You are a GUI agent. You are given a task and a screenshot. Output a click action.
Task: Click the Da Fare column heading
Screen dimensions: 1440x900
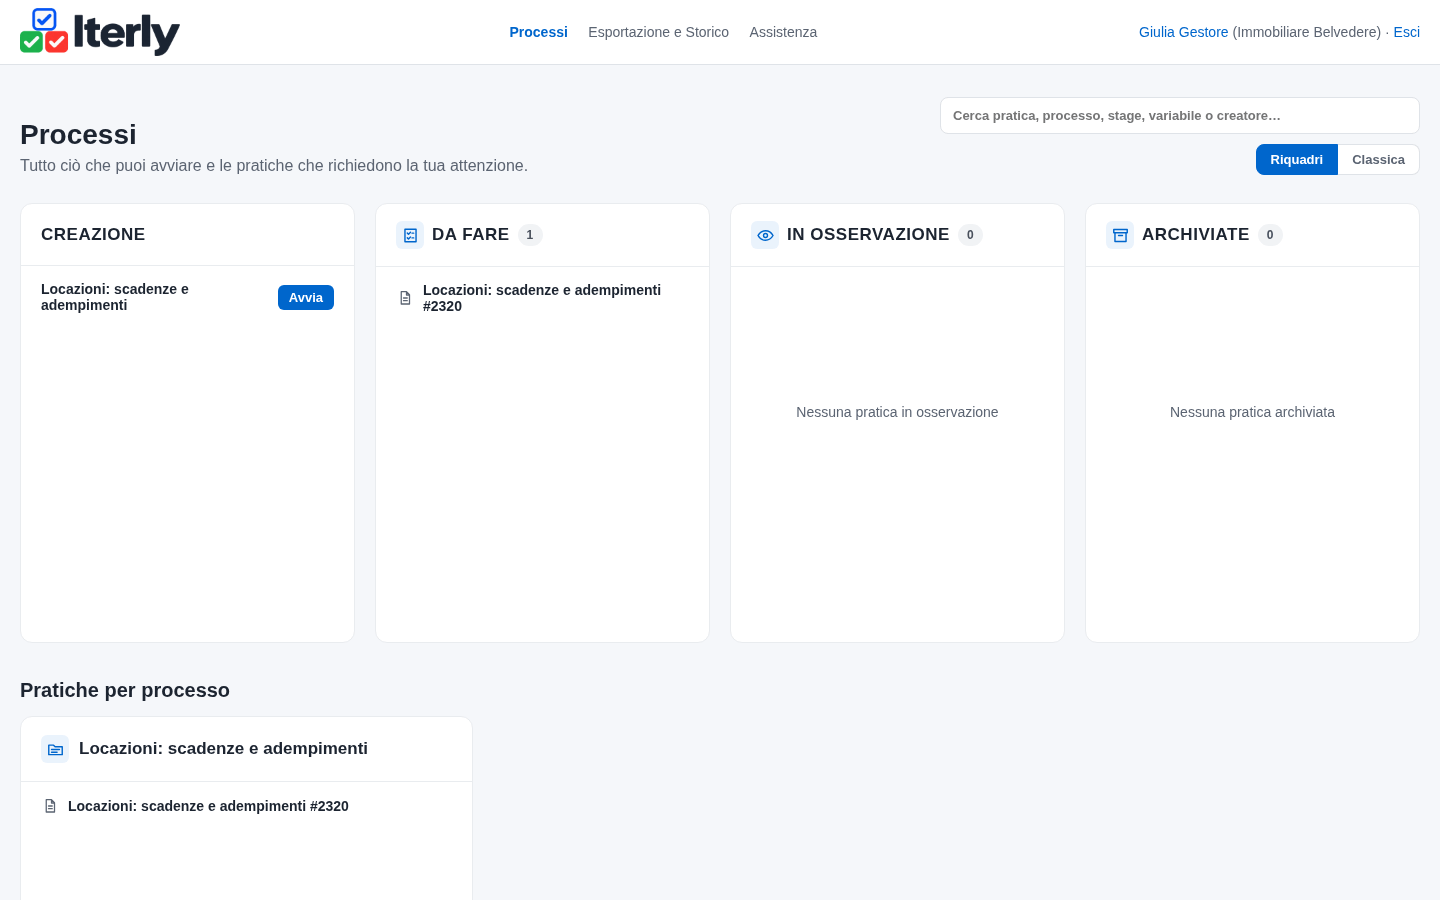coord(470,235)
